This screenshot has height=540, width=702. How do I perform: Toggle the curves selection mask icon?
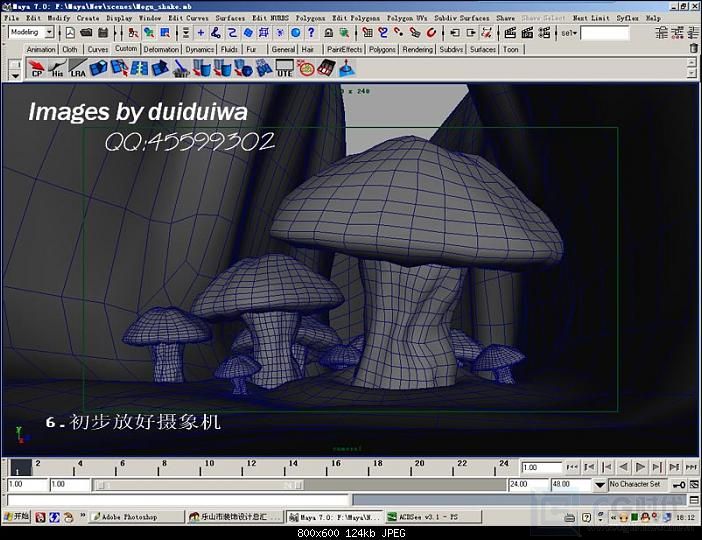232,33
